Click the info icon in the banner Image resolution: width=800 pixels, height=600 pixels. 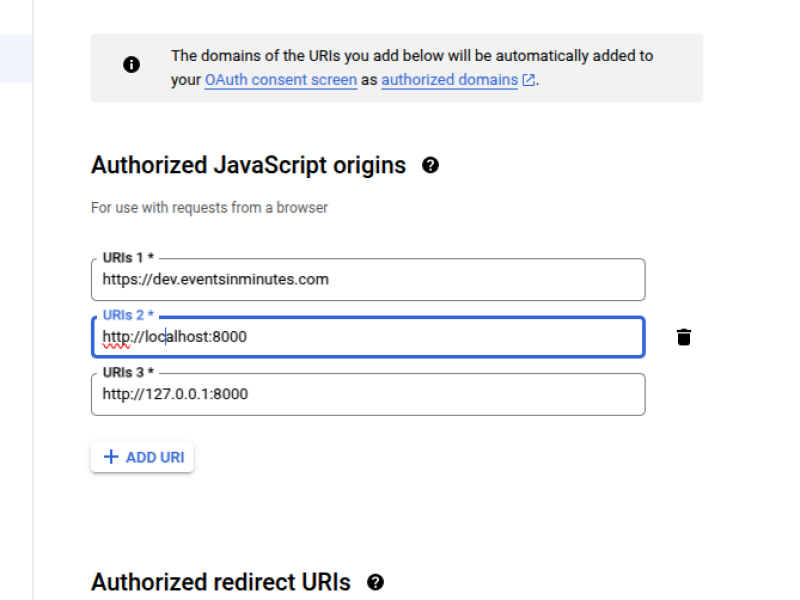tap(131, 65)
